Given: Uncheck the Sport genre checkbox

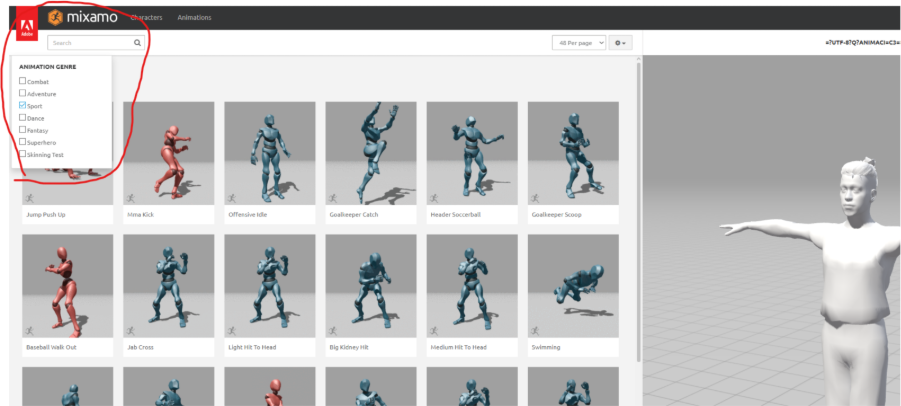Looking at the screenshot, I should 23,105.
